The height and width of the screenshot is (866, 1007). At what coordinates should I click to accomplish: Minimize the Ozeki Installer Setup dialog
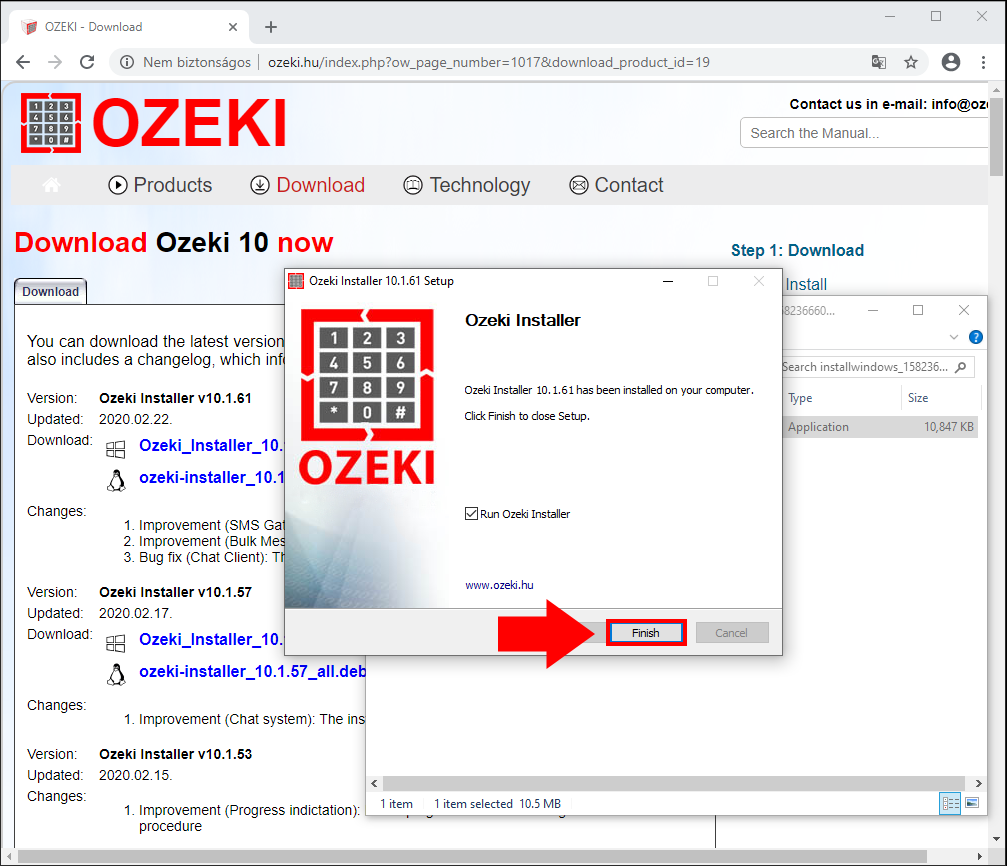pos(668,281)
